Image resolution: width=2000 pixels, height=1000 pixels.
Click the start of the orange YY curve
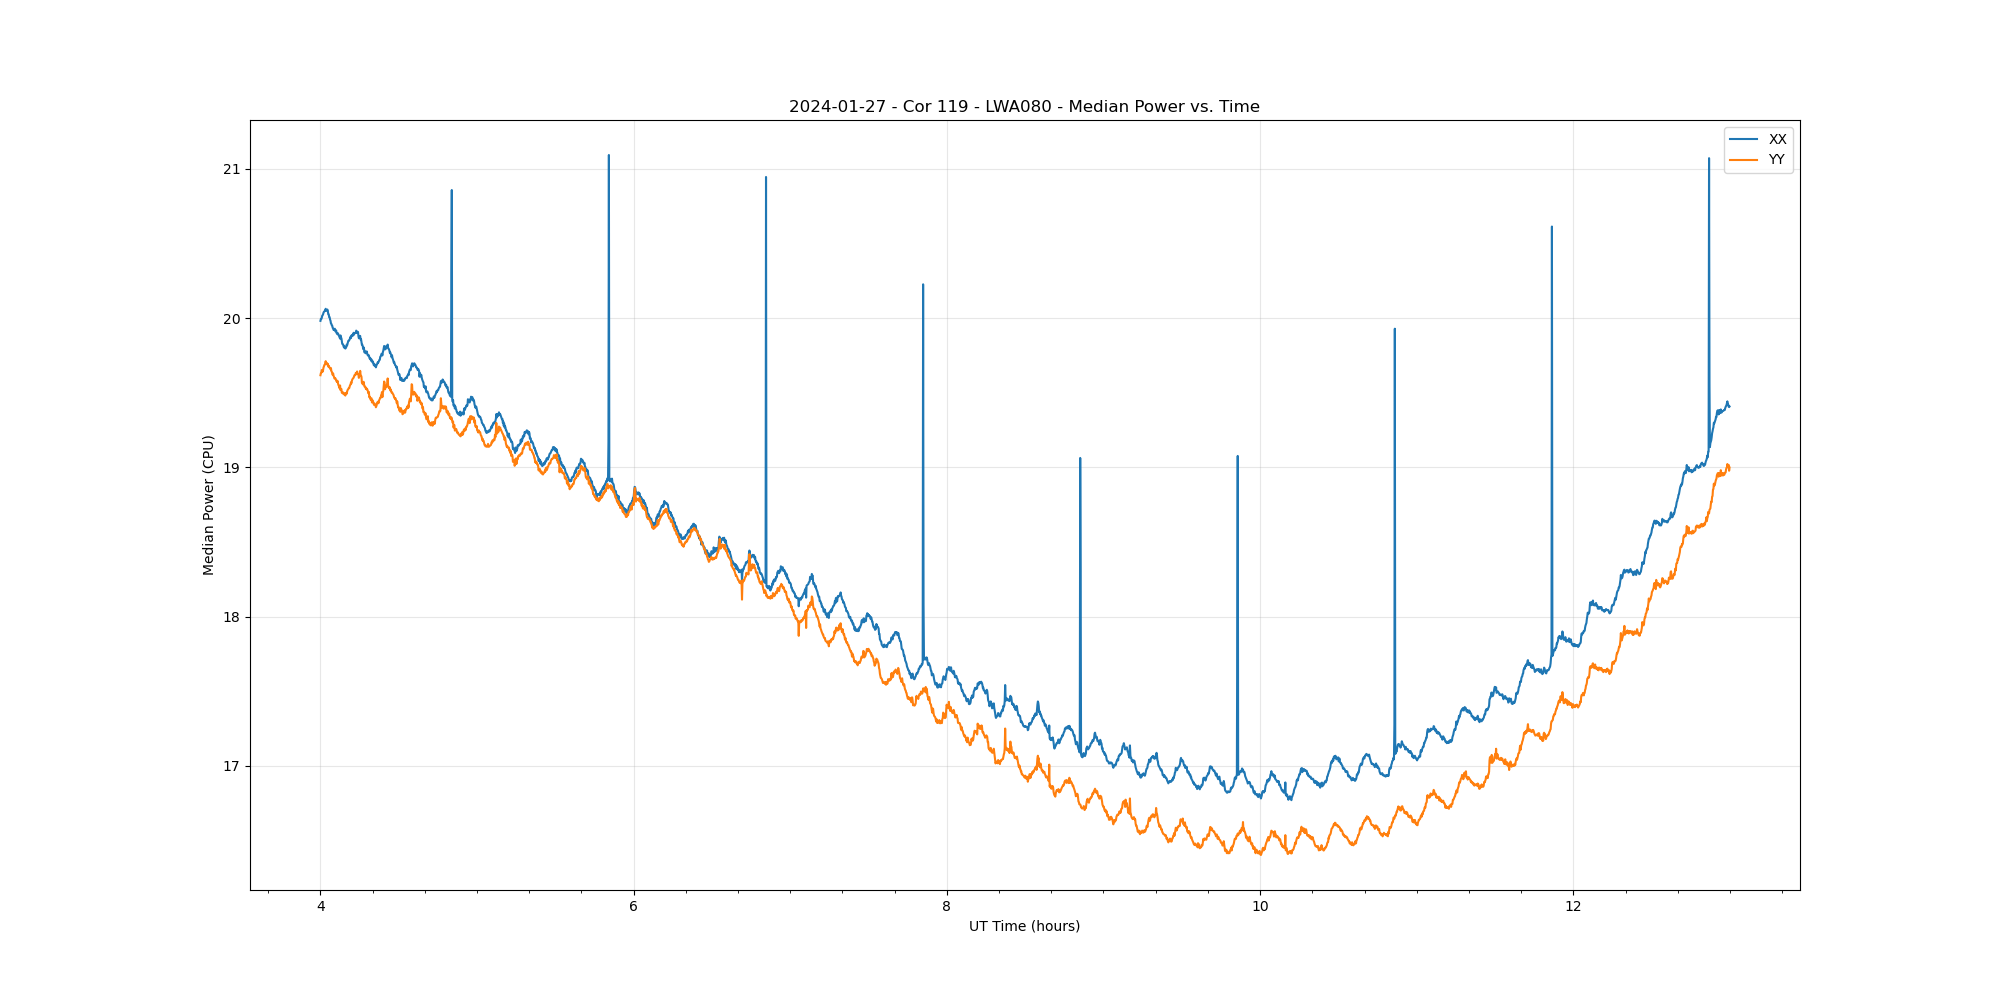(x=321, y=374)
